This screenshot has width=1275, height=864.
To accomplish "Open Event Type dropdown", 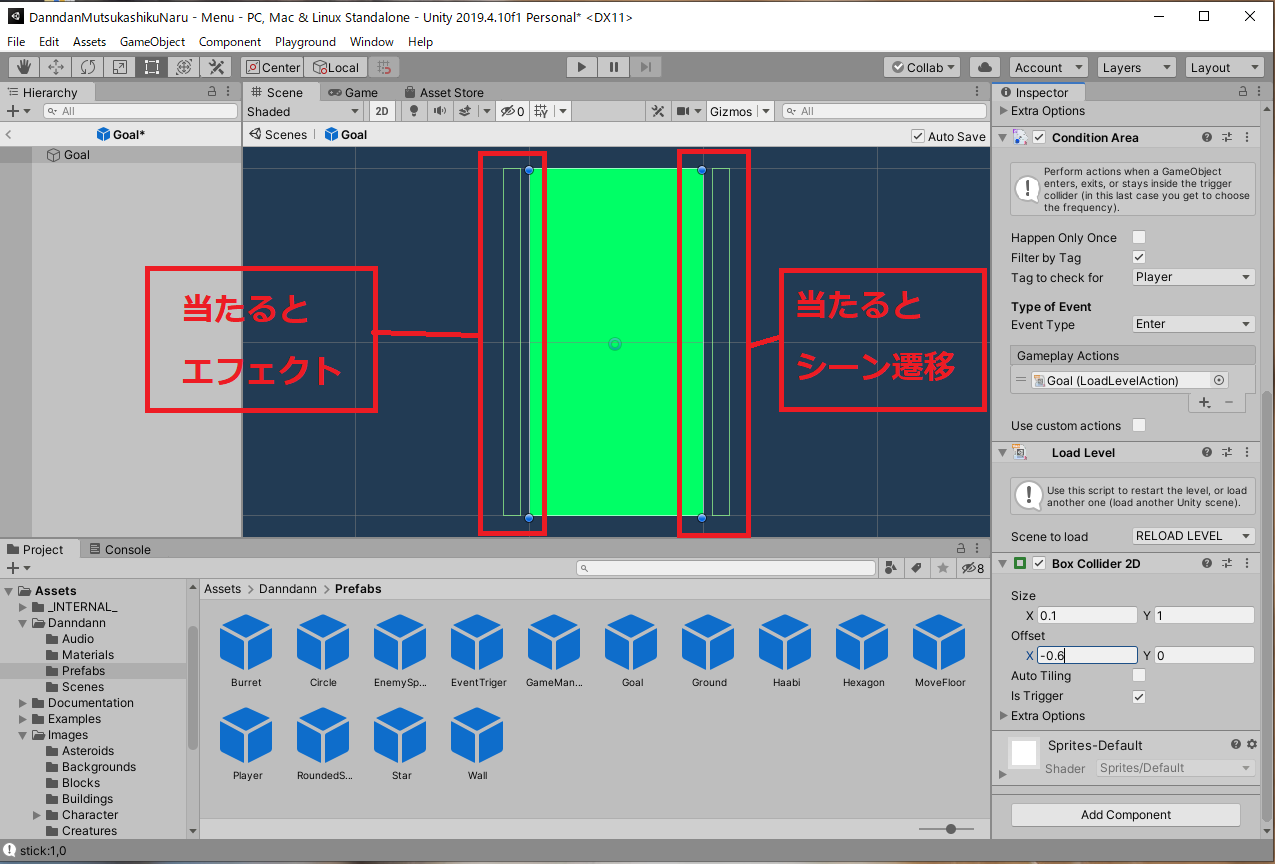I will click(1194, 324).
